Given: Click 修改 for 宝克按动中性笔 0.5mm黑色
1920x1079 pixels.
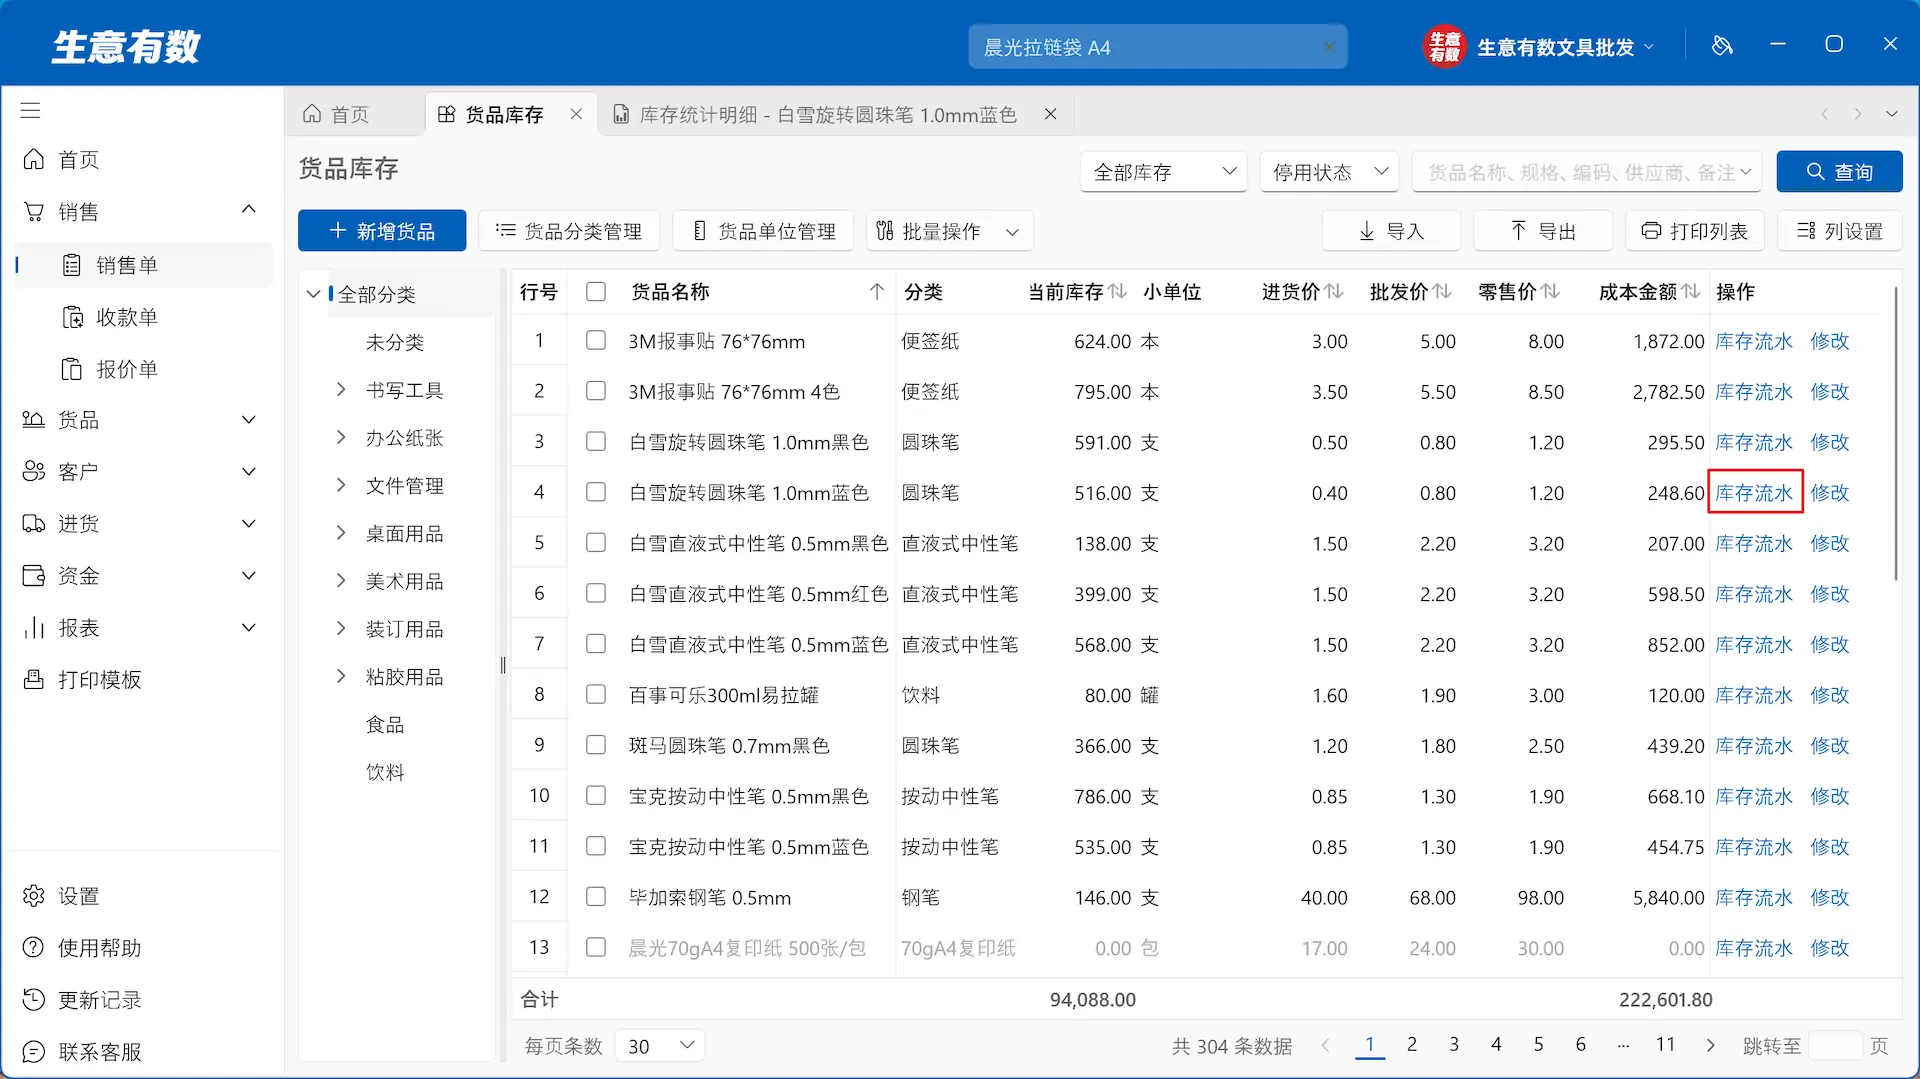Looking at the screenshot, I should coord(1830,797).
